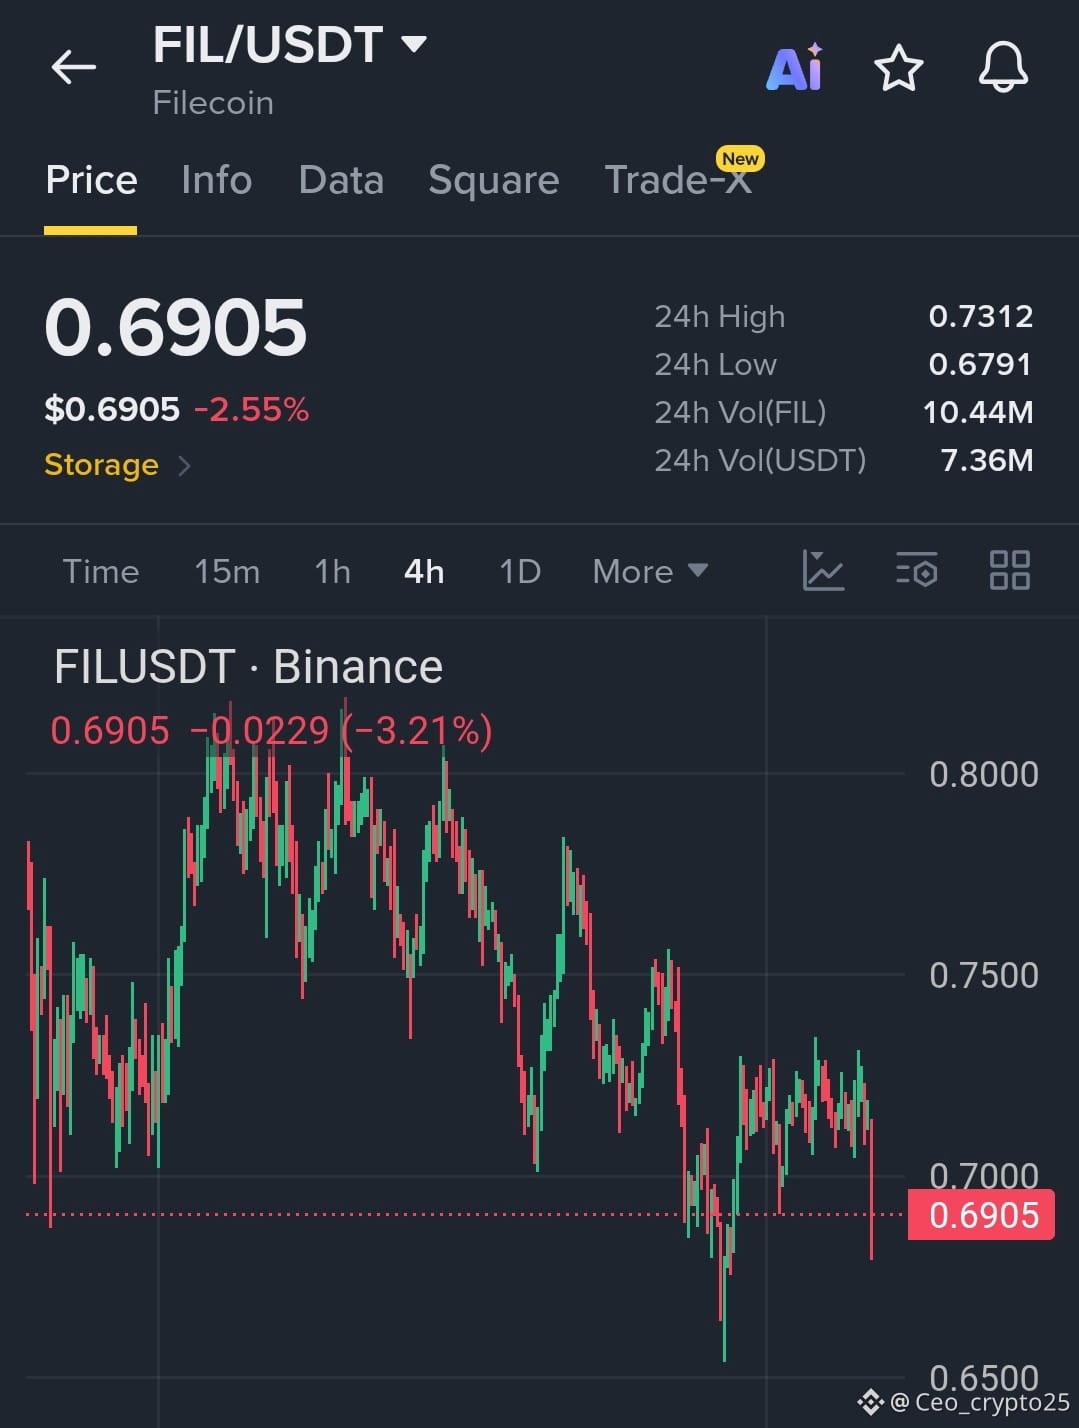Viewport: 1079px width, 1428px height.
Task: Open the chart layout grid icon
Action: point(1009,571)
